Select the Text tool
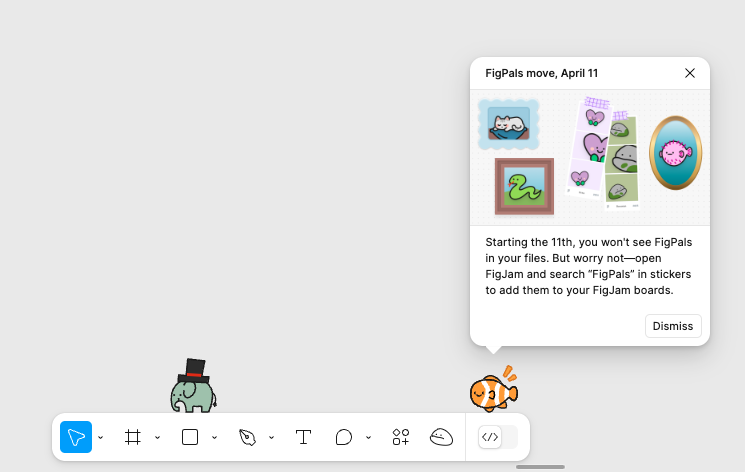Screen dimensions: 745x472 [x=304, y=437]
